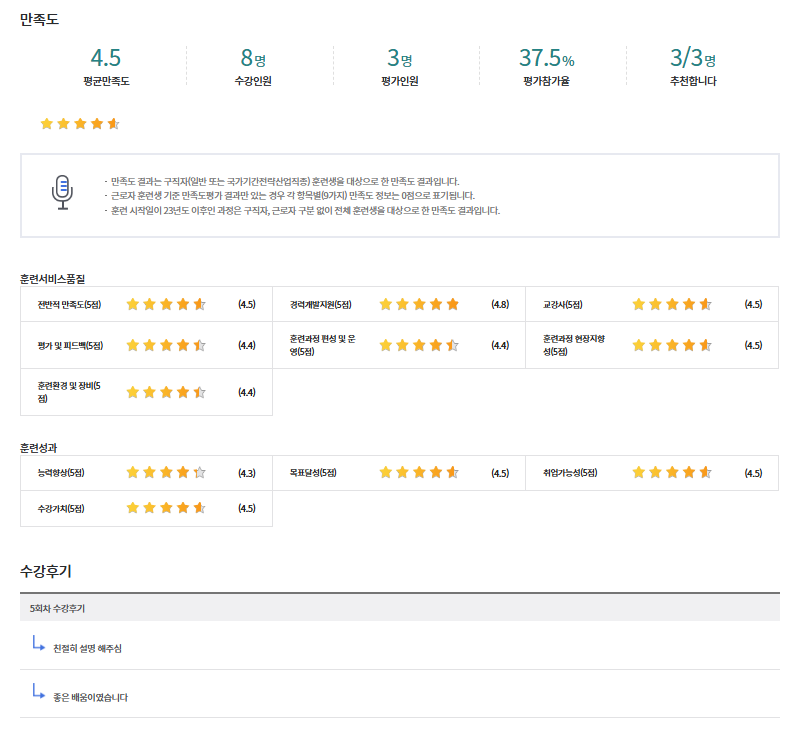Click the stars for 훈련환경 및 장비
This screenshot has height=733, width=806.
[x=166, y=392]
